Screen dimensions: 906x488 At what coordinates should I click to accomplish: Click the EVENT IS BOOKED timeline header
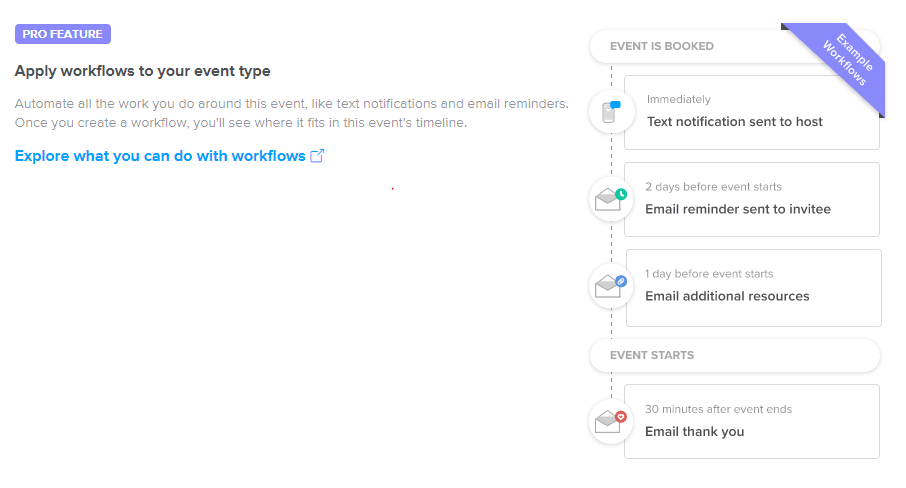coord(734,46)
